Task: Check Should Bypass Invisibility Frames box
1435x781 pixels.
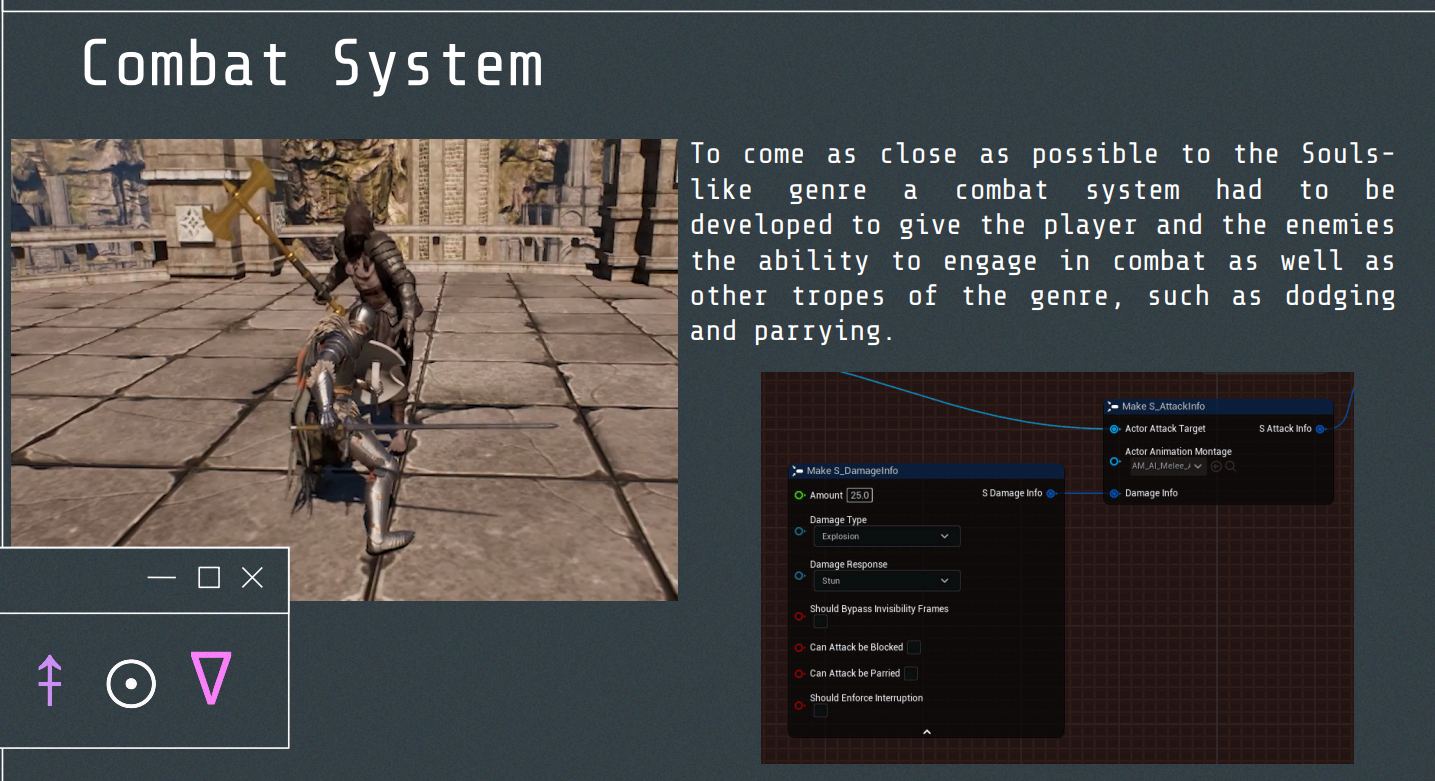Action: pos(821,622)
